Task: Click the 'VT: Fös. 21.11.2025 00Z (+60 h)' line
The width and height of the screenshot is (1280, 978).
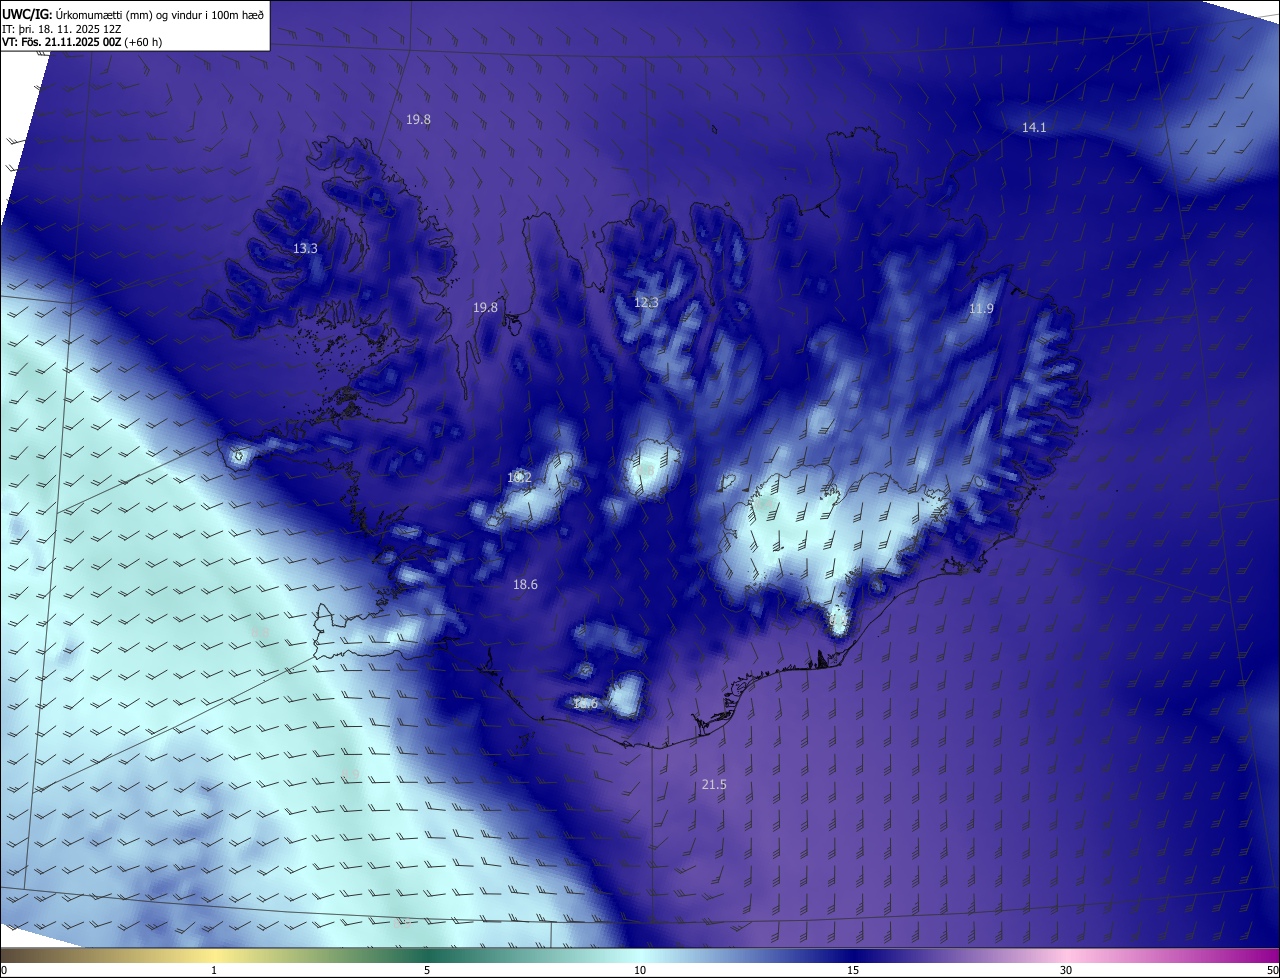Action: pyautogui.click(x=82, y=42)
